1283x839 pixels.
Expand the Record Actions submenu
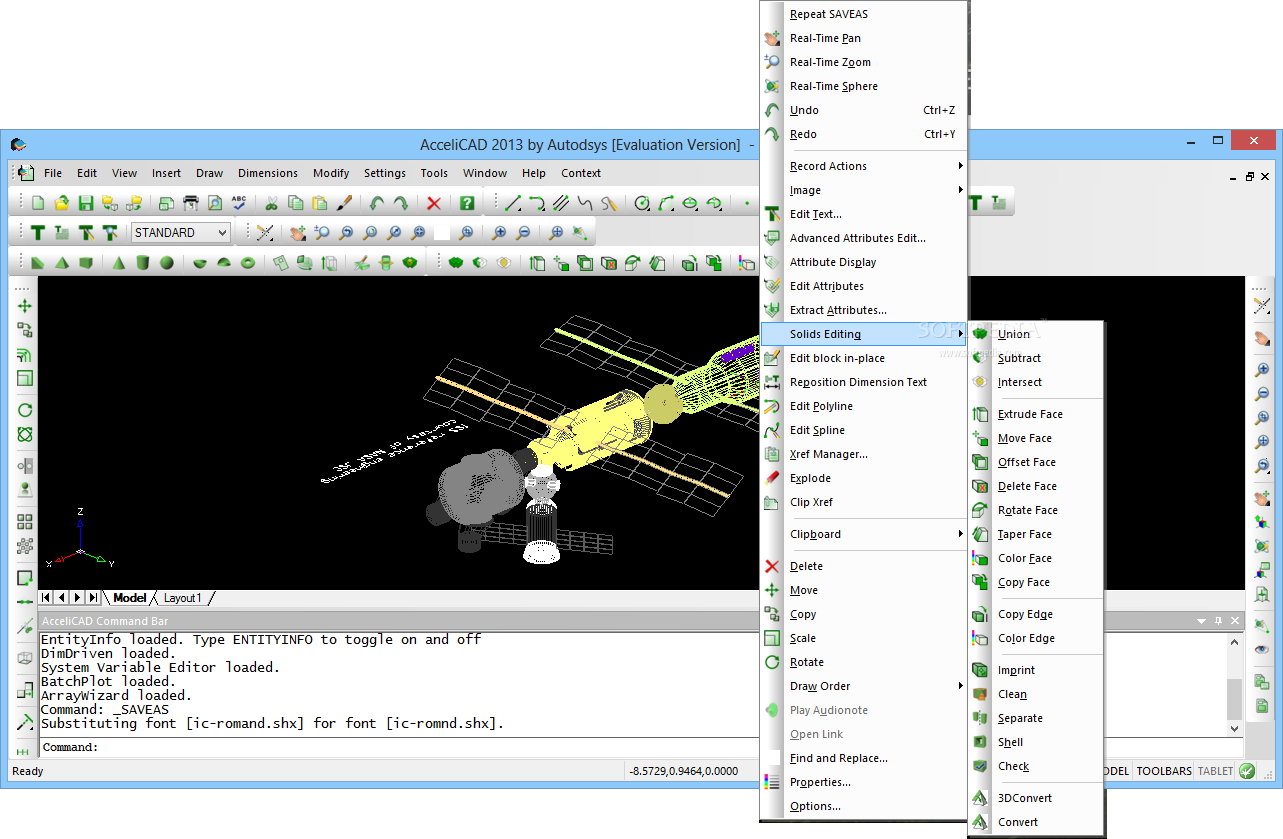[x=863, y=166]
